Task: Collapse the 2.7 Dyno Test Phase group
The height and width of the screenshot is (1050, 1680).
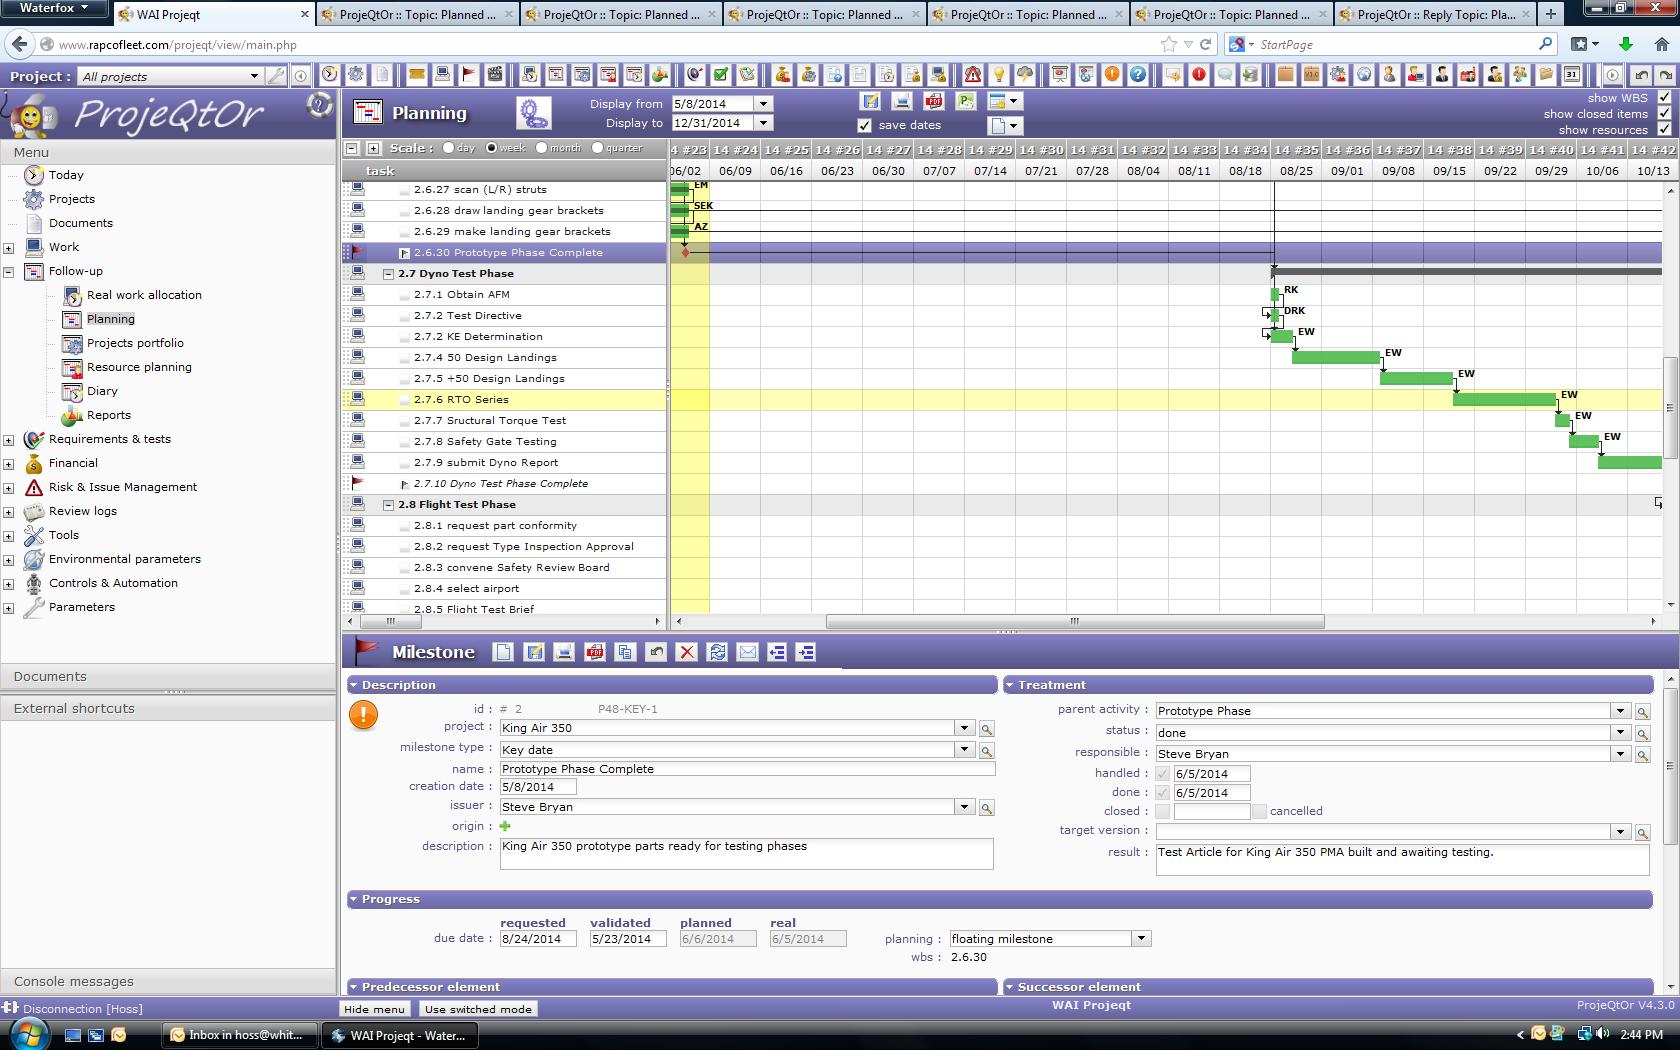Action: coord(389,274)
